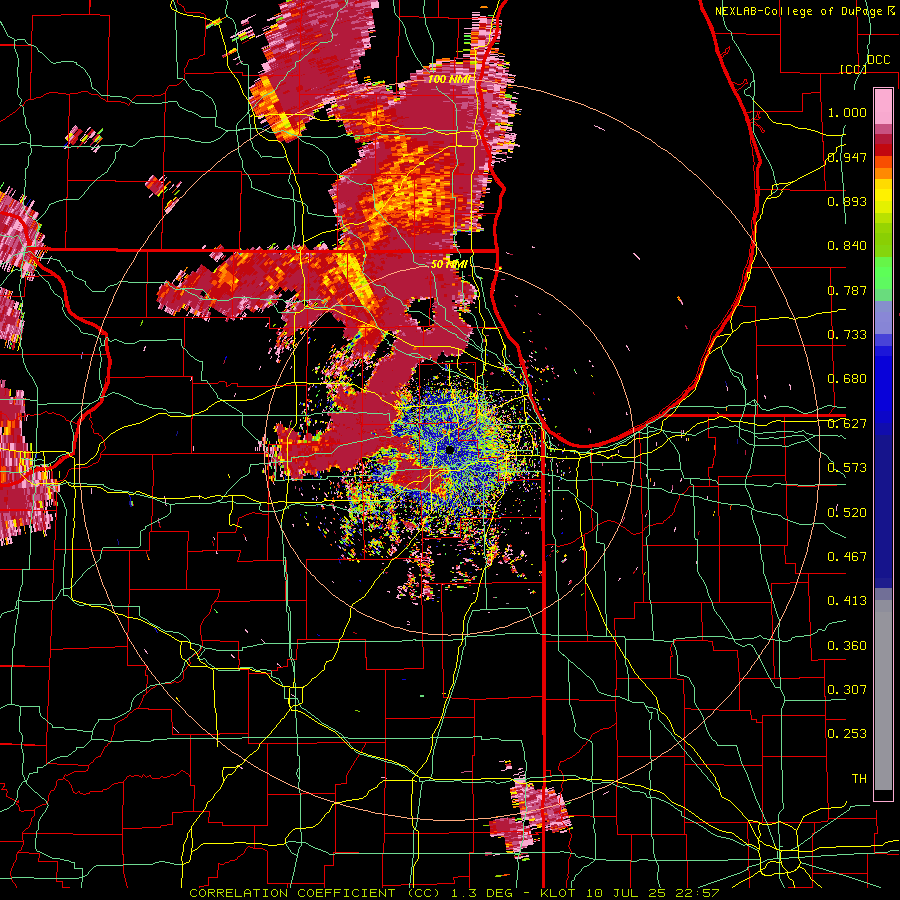Click the 1.000 color scale value
Screen dimensions: 900x900
click(847, 112)
